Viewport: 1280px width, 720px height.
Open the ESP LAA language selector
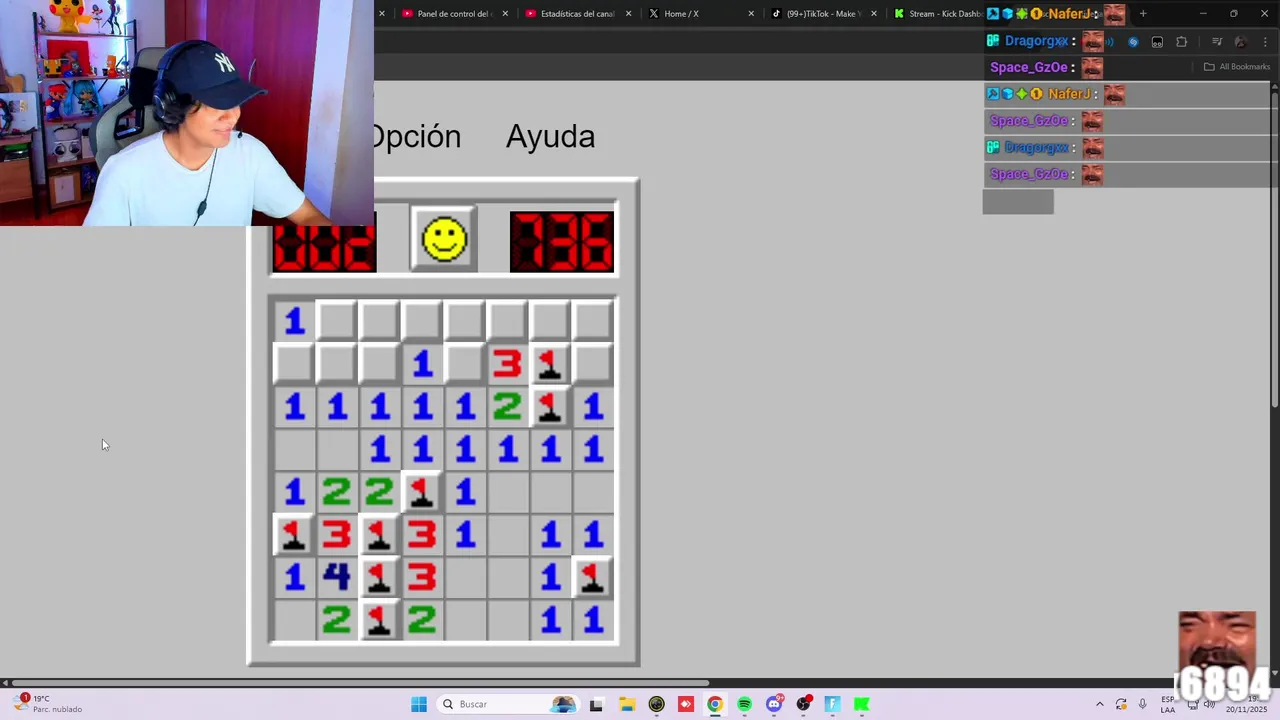tap(1167, 704)
